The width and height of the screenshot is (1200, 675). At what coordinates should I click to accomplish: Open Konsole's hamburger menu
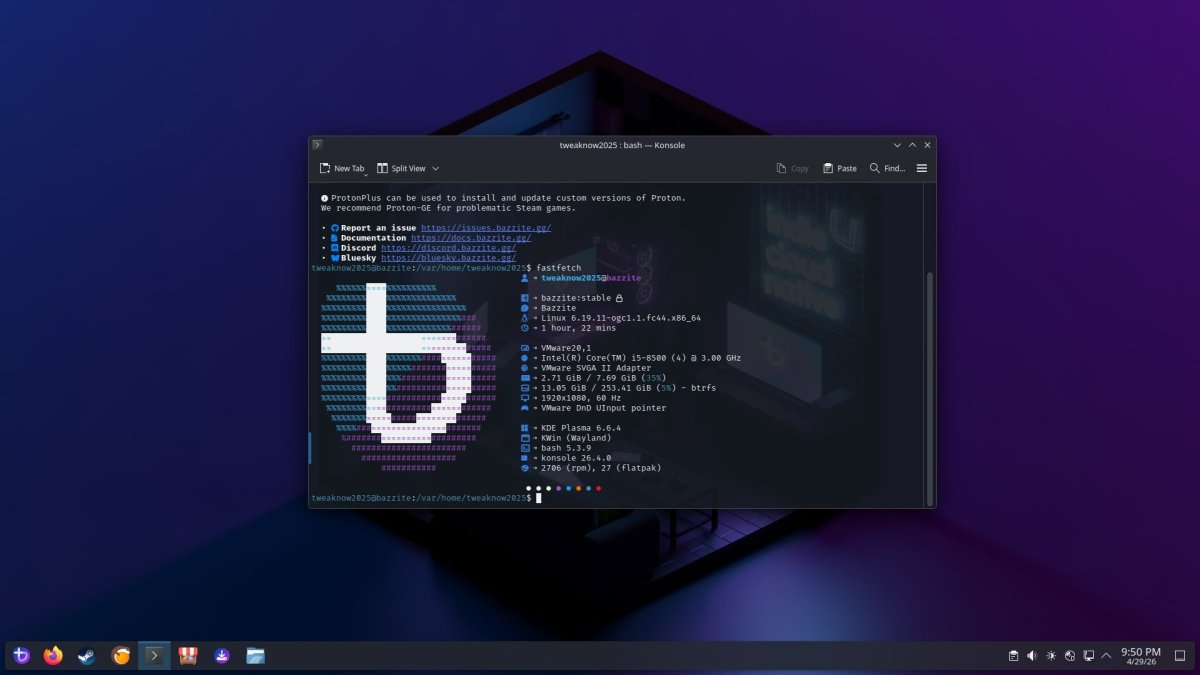921,168
